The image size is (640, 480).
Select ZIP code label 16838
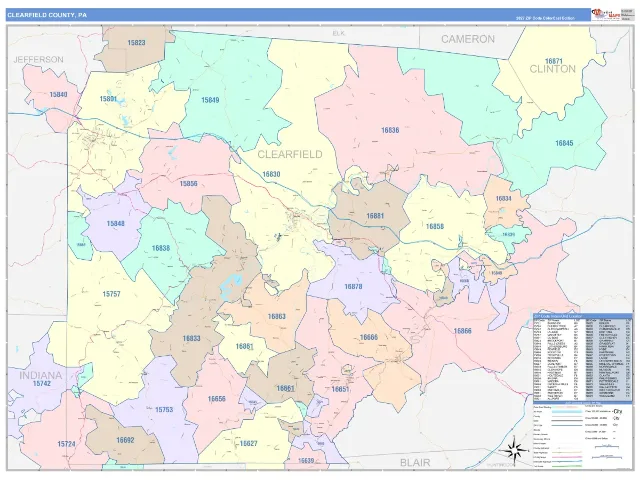tap(161, 248)
